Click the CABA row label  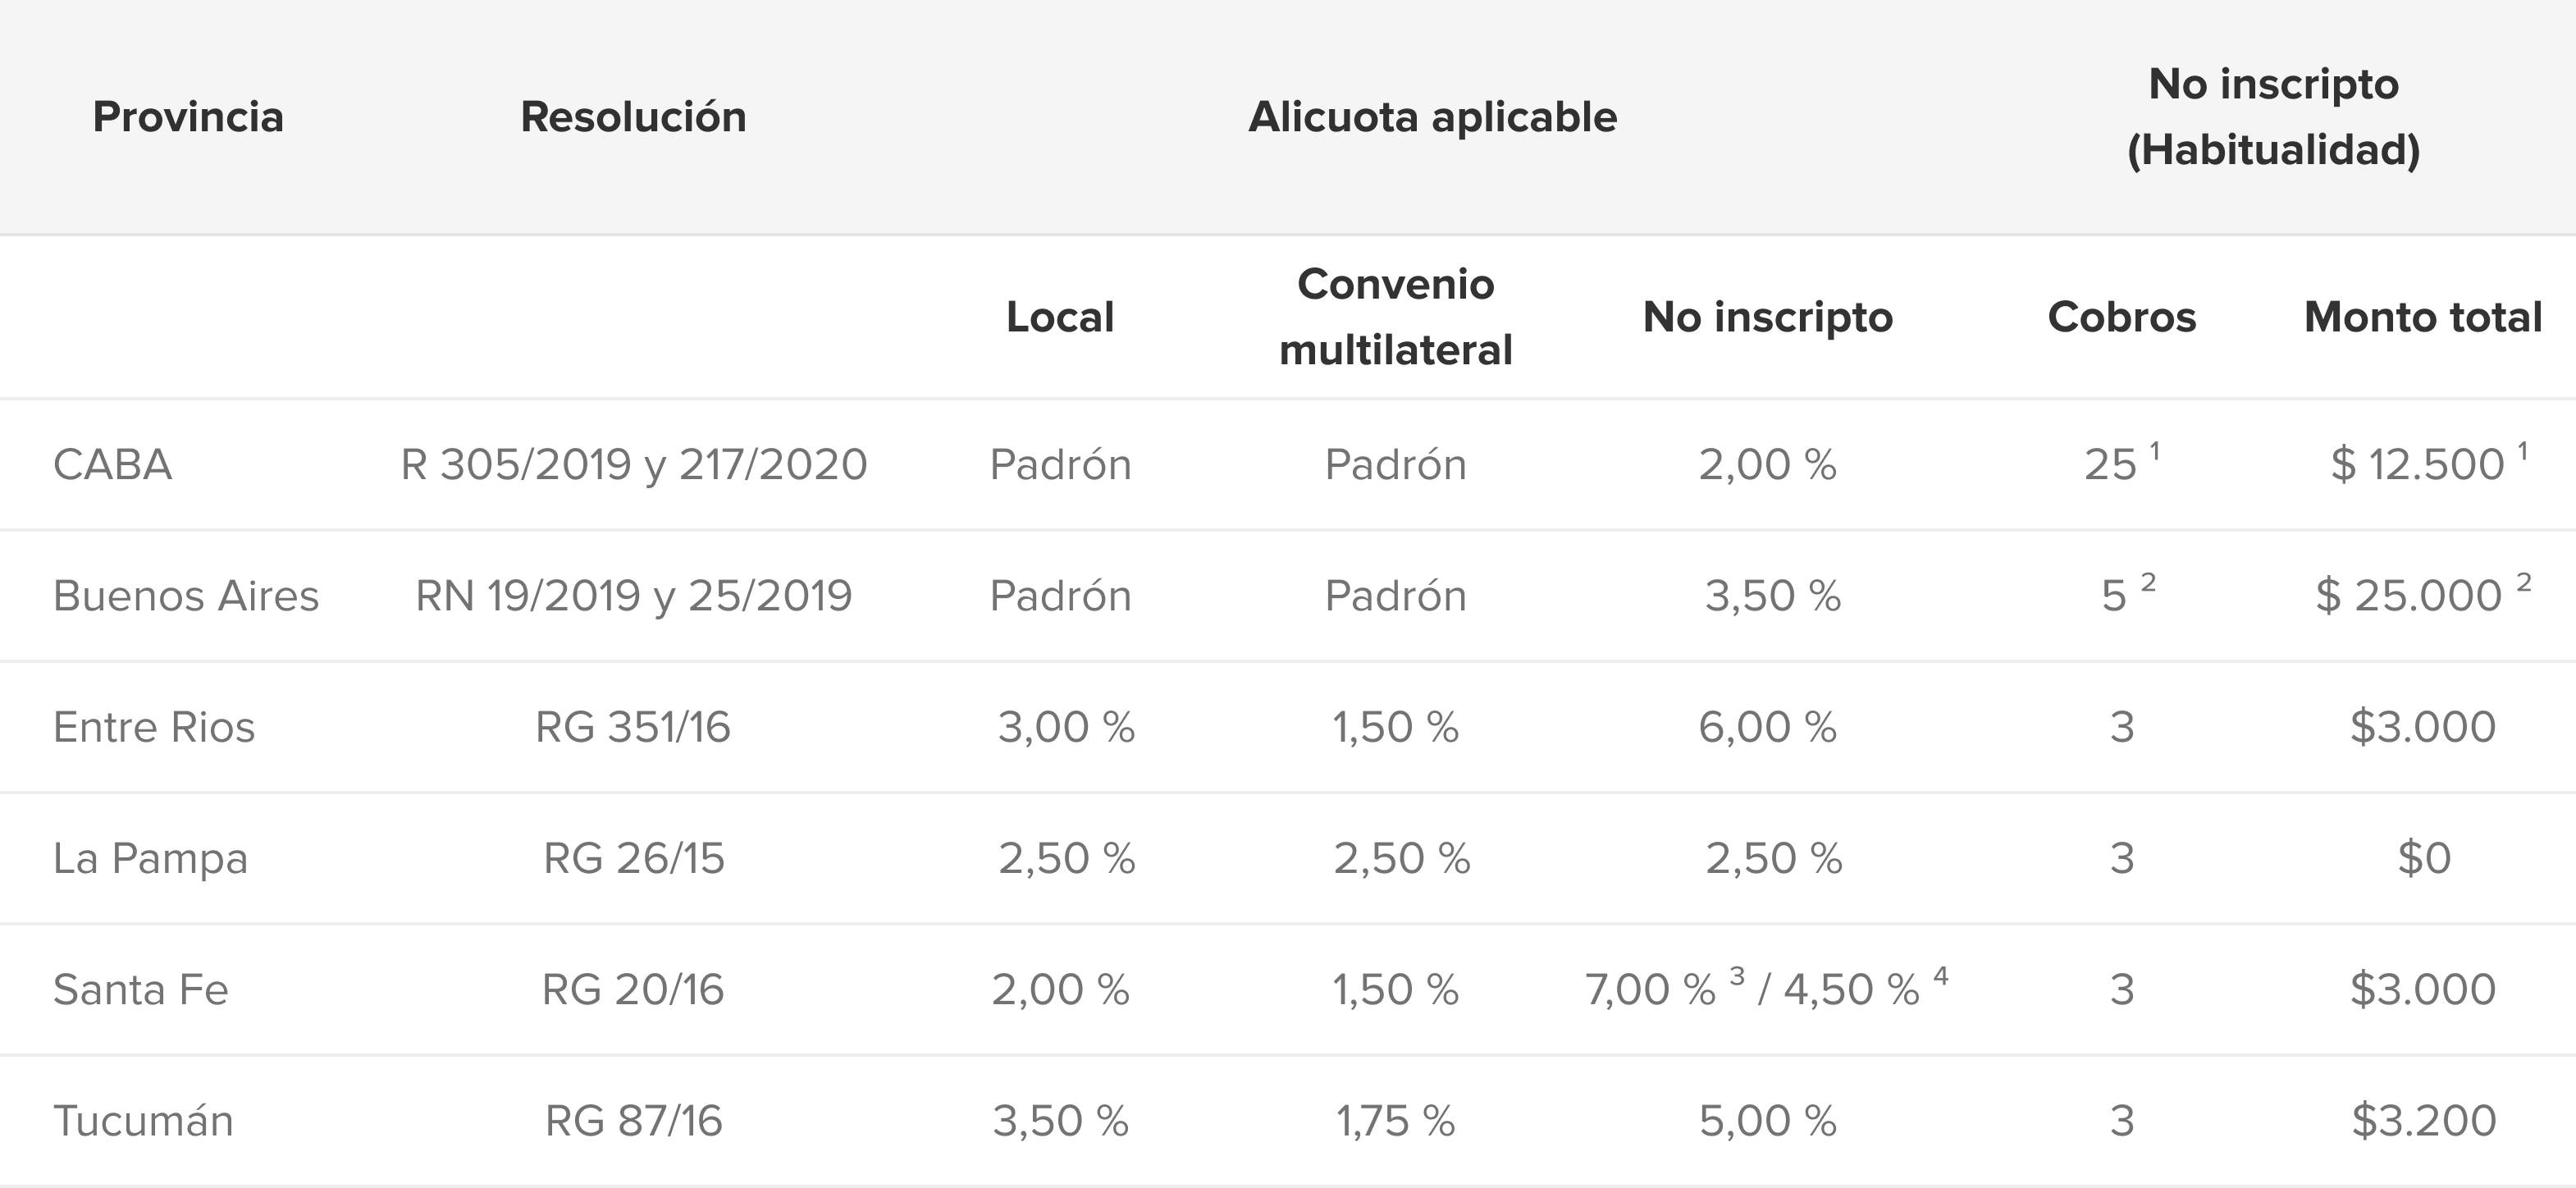(112, 464)
